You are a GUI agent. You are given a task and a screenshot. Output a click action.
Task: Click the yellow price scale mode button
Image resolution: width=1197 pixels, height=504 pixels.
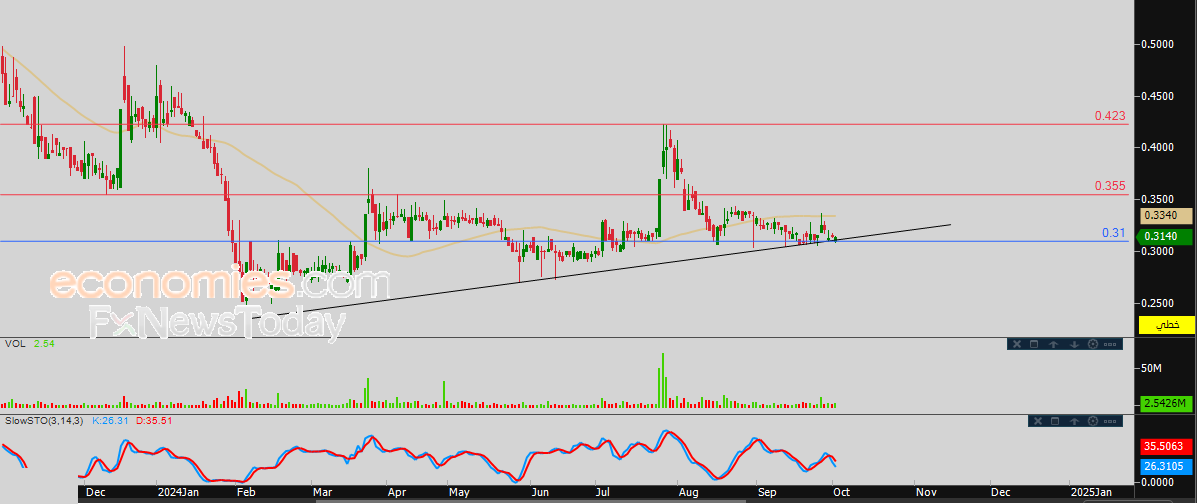tap(1166, 325)
